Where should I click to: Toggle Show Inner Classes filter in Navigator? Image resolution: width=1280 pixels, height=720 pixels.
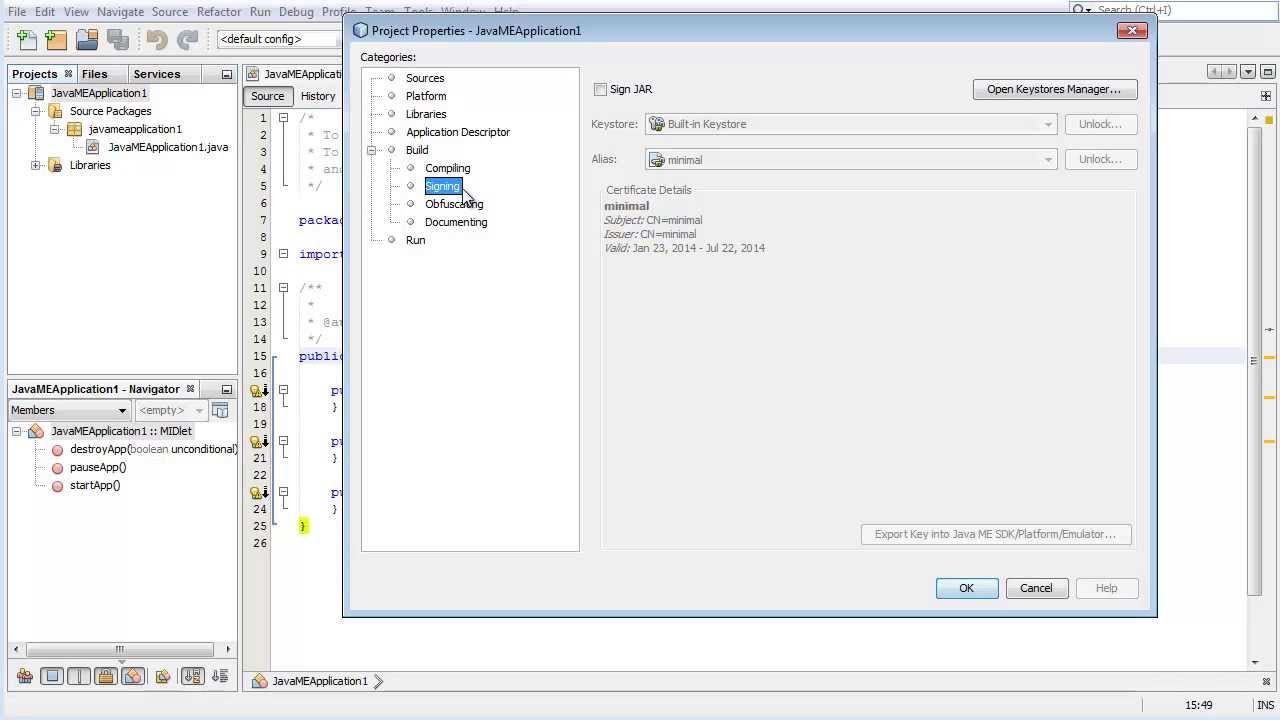pos(132,676)
